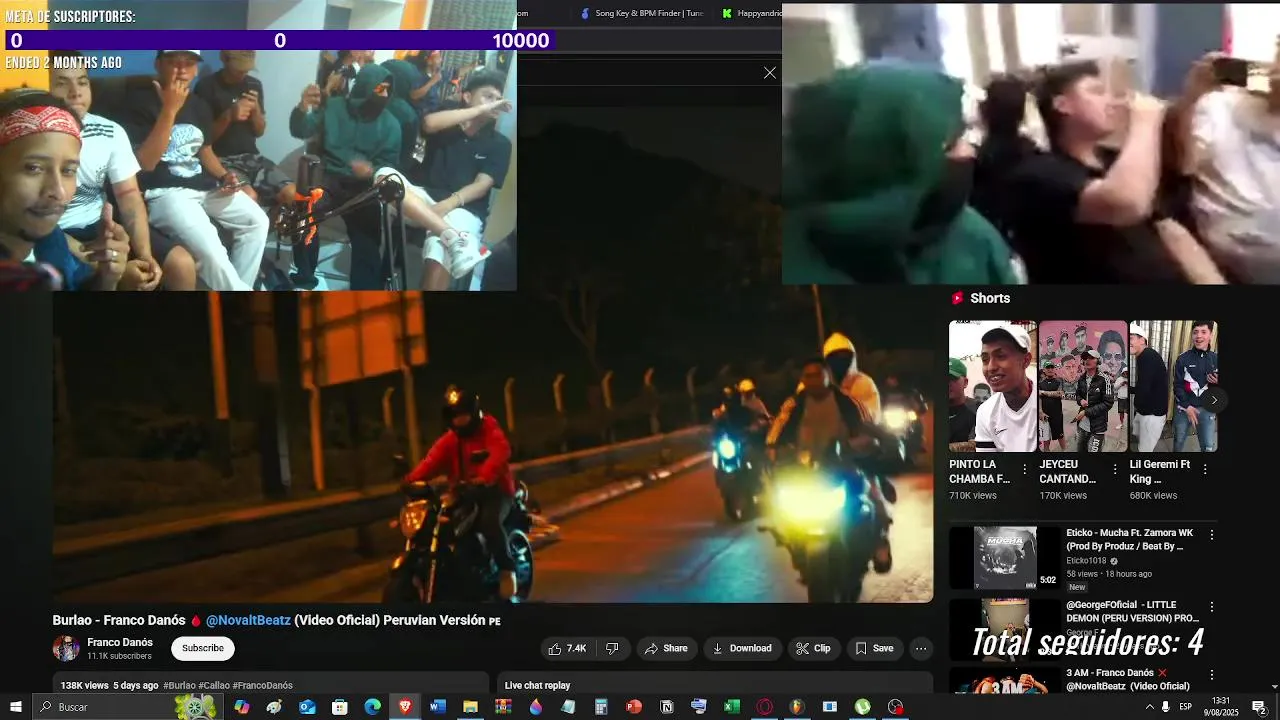The image size is (1280, 720).
Task: Open Microsoft Store from taskbar
Action: (x=340, y=707)
